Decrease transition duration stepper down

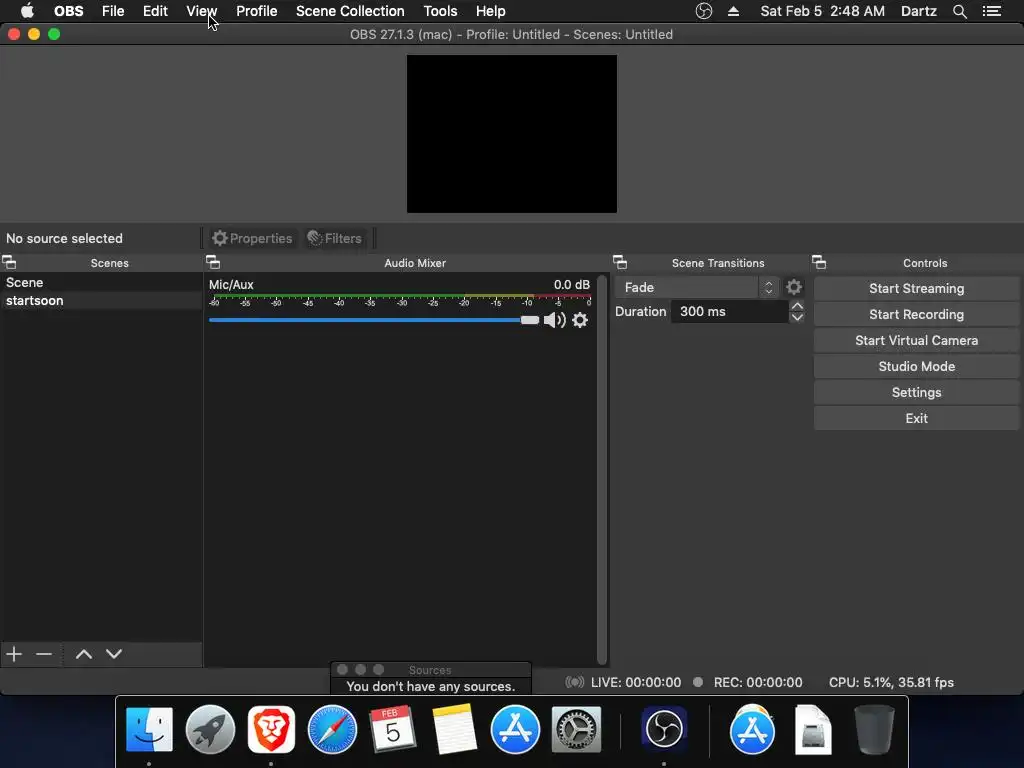[x=797, y=317]
